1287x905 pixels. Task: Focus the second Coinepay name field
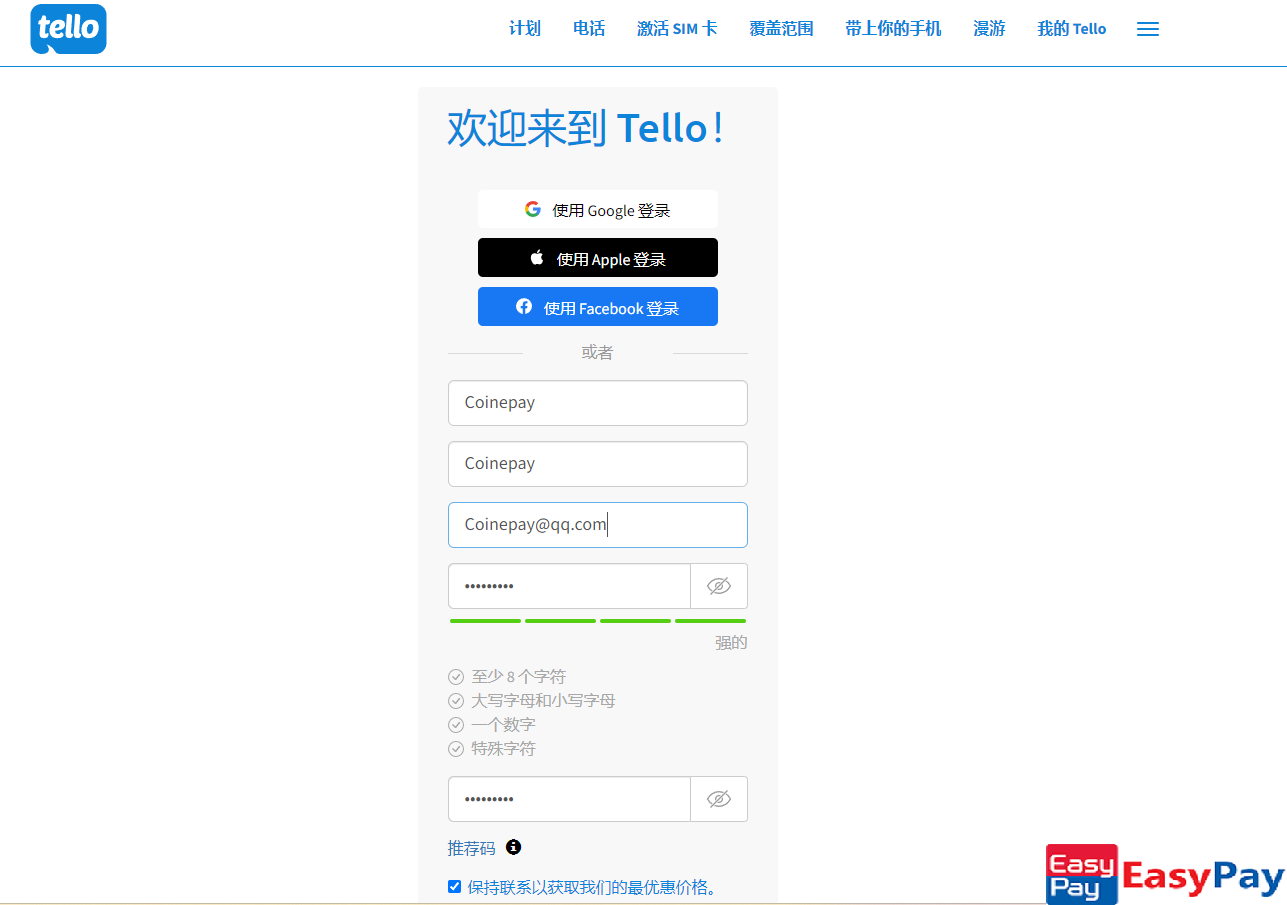598,464
